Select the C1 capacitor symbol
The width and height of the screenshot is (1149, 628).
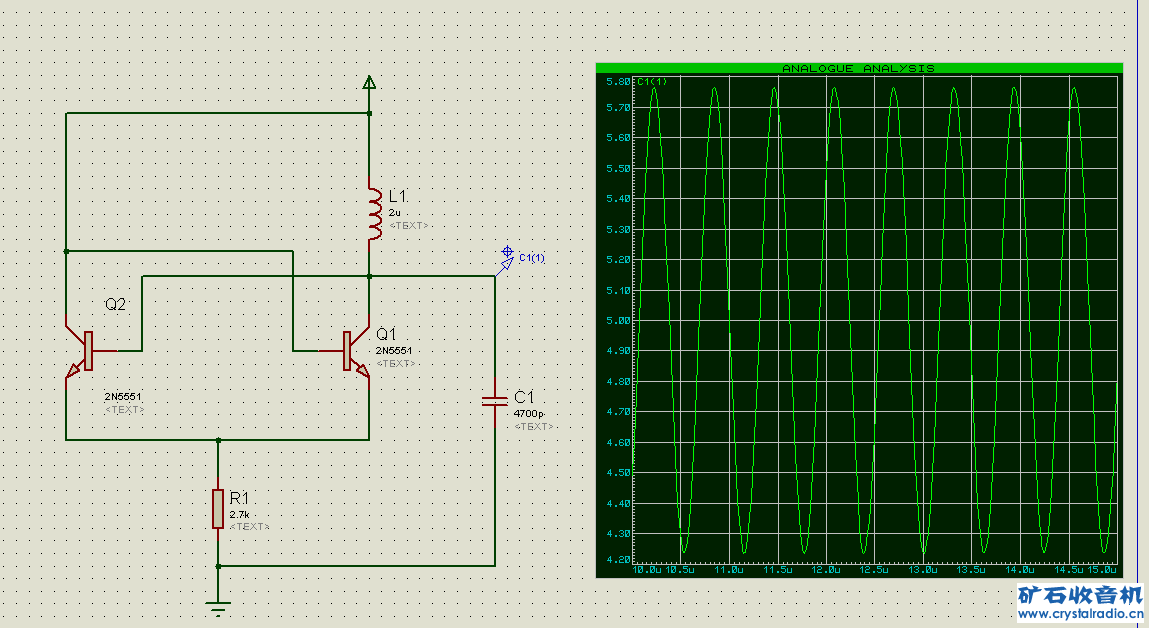(495, 401)
